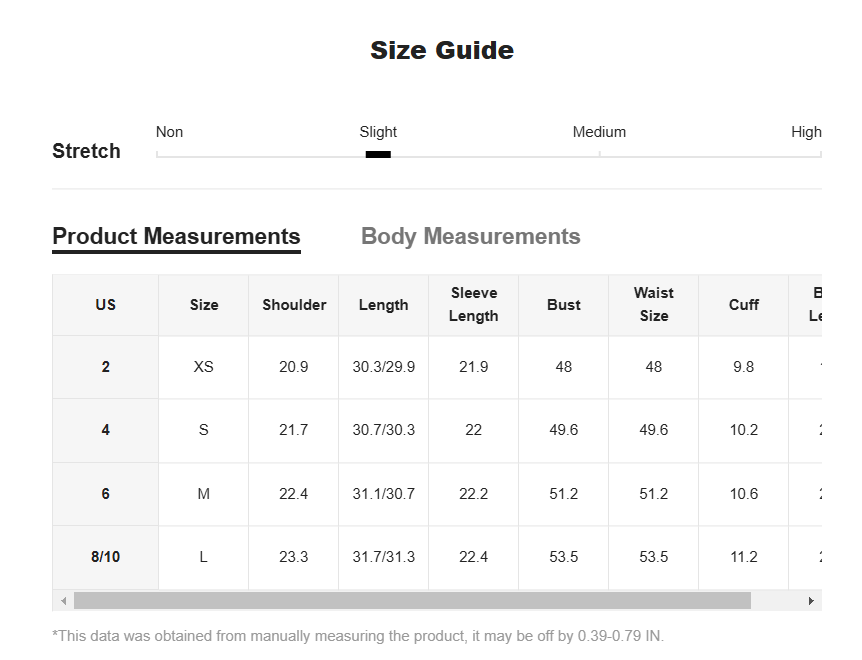Click the Shoulder column header
Image resolution: width=862 pixels, height=660 pixels.
294,305
